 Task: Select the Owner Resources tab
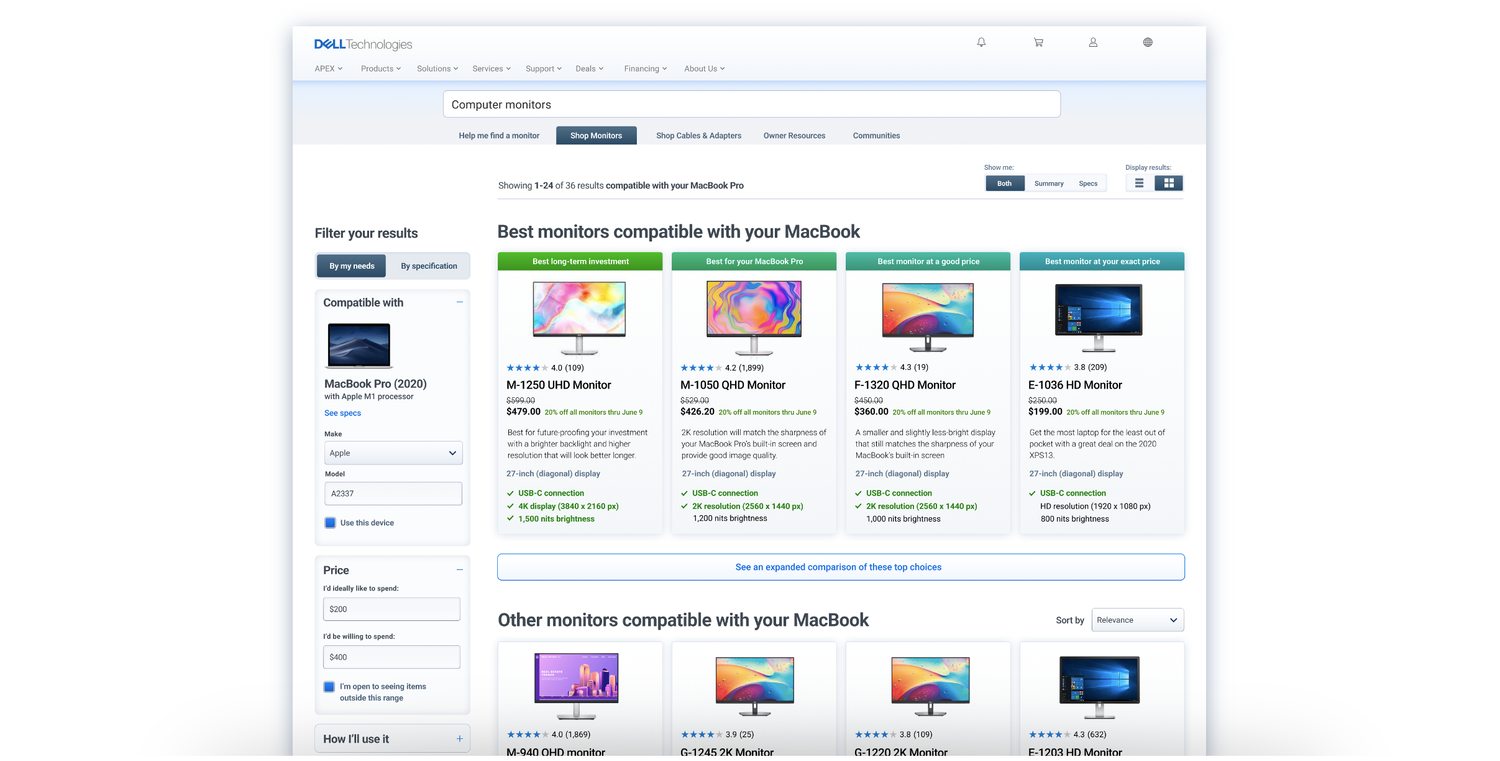point(794,136)
